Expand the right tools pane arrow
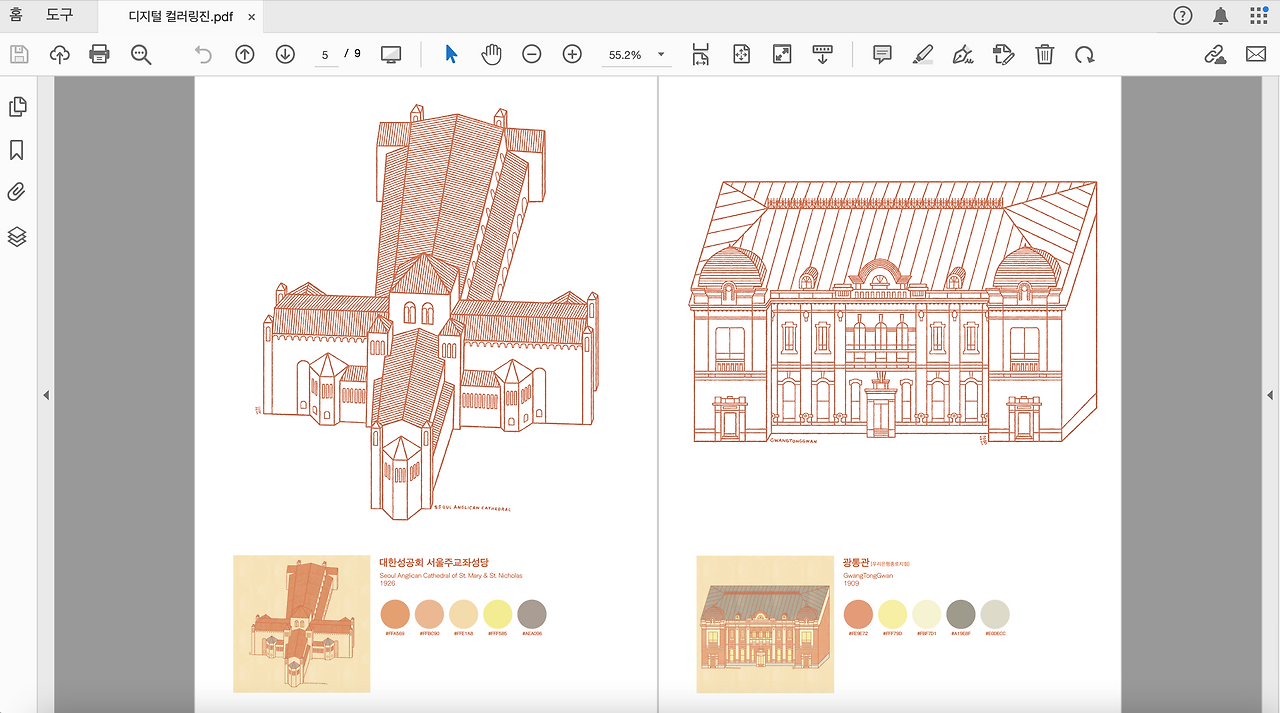 (x=1271, y=396)
